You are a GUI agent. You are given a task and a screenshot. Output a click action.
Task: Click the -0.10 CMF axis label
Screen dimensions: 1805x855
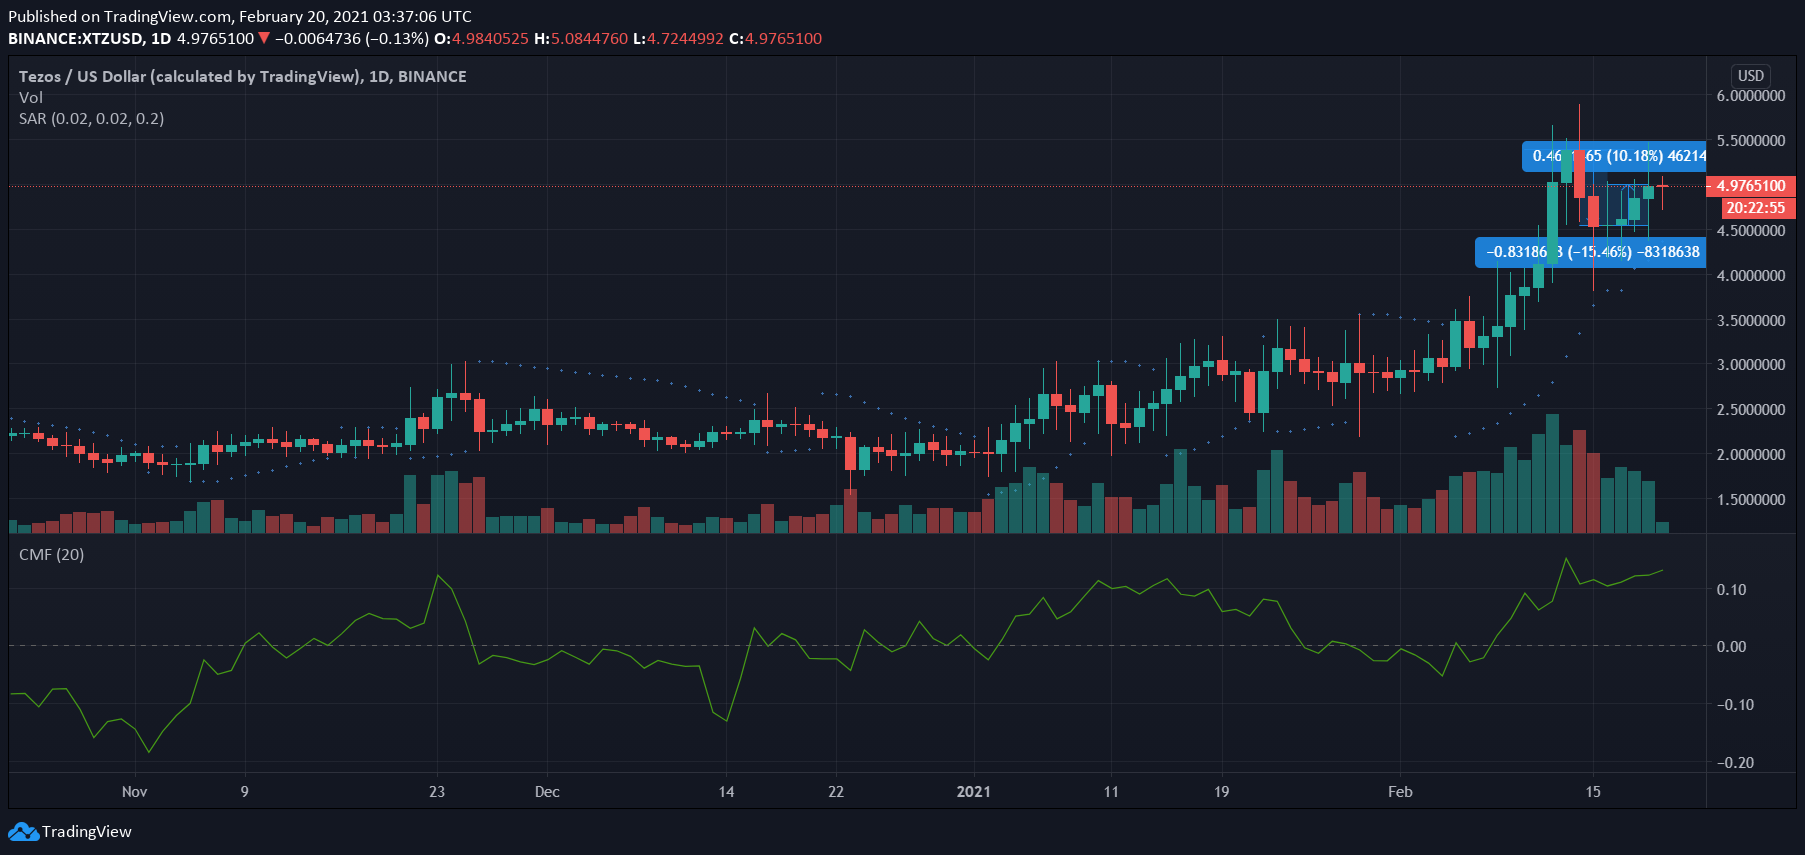(x=1735, y=705)
